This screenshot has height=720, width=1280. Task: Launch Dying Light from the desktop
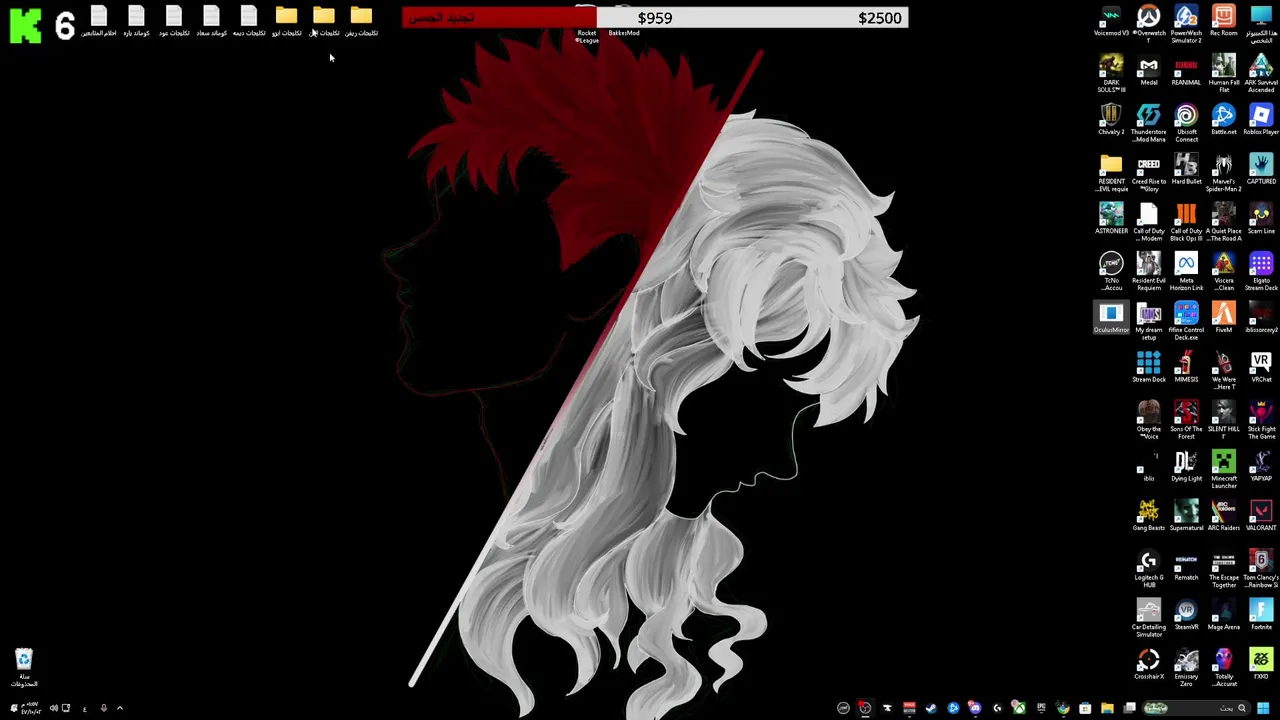point(1186,467)
